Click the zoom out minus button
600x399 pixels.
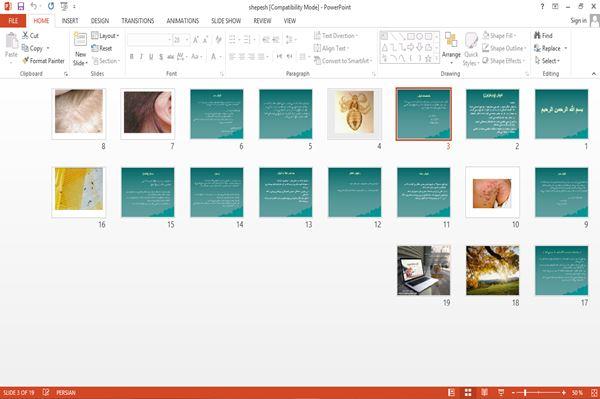click(514, 392)
